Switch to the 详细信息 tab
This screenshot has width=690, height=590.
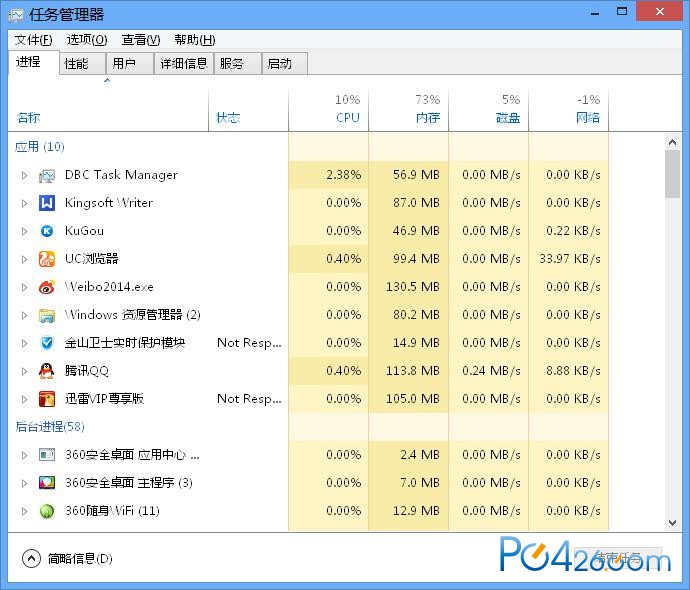pyautogui.click(x=184, y=64)
